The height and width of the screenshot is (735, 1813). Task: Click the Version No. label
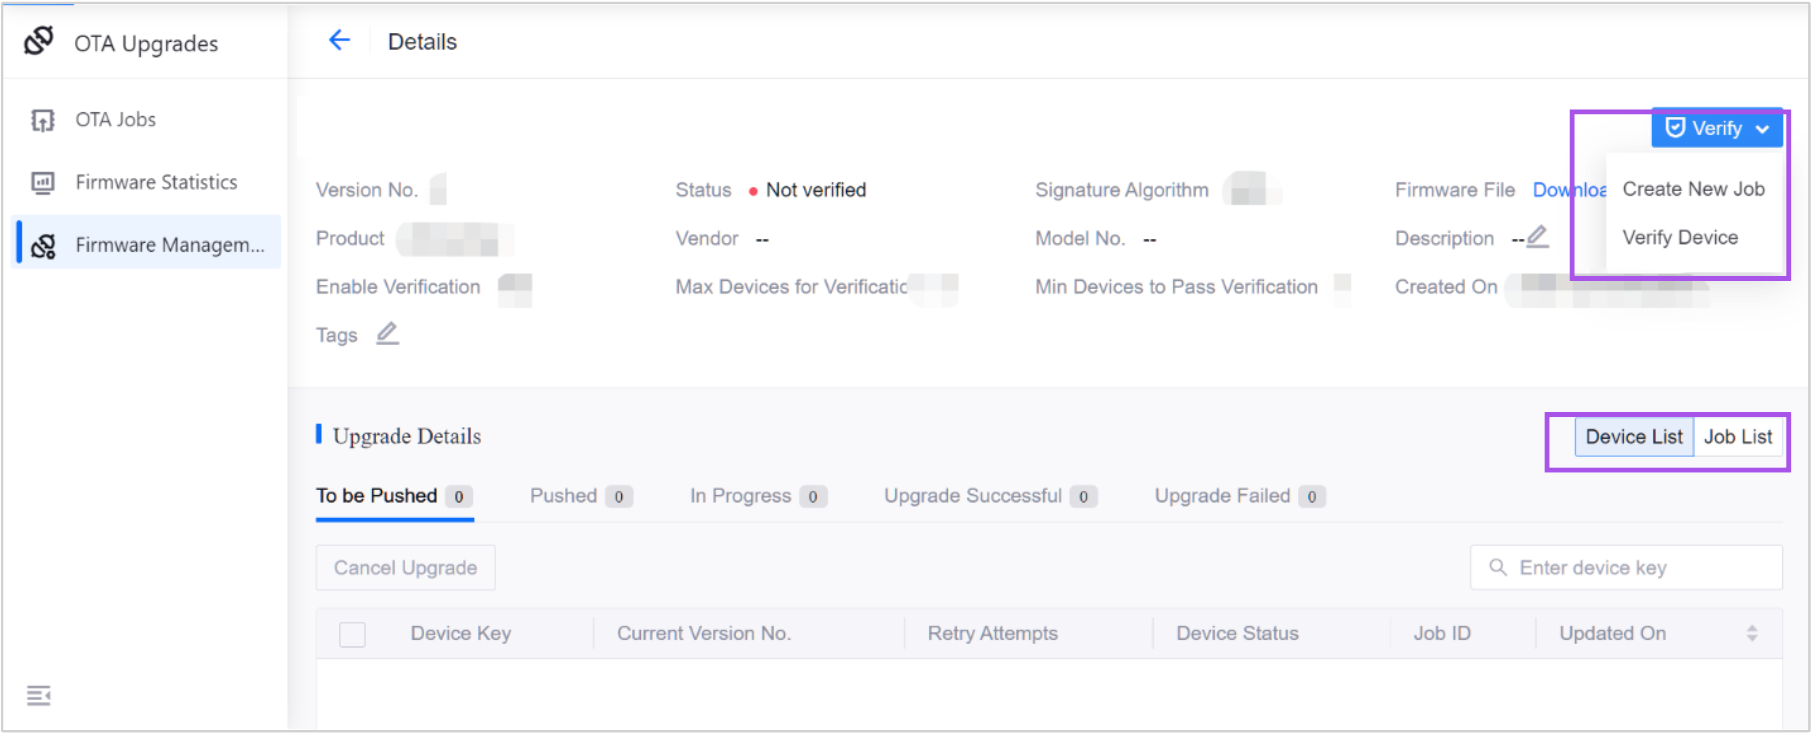pyautogui.click(x=366, y=190)
